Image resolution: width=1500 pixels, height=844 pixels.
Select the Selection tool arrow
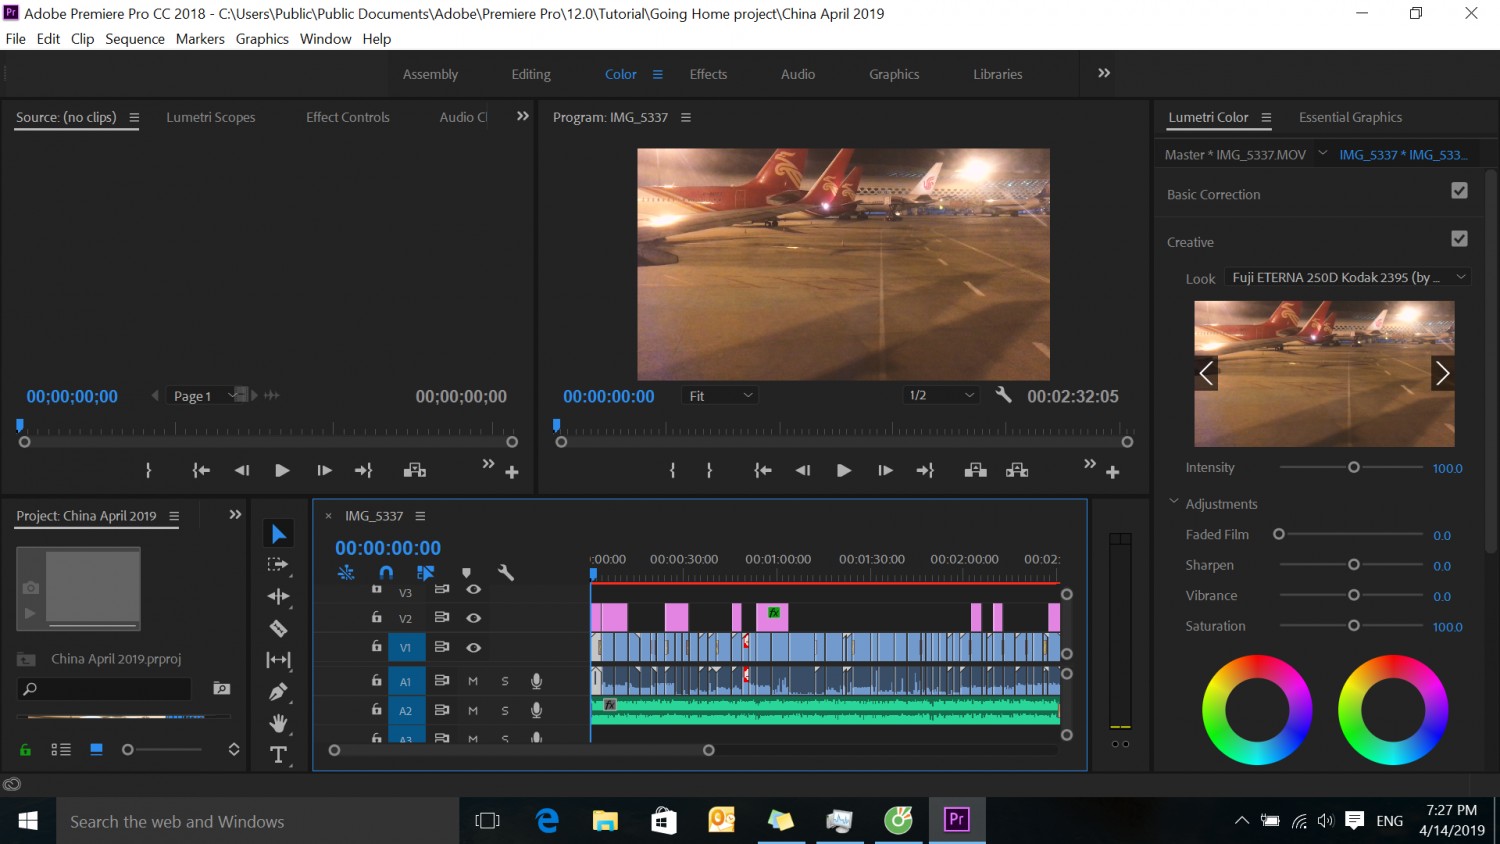click(279, 534)
